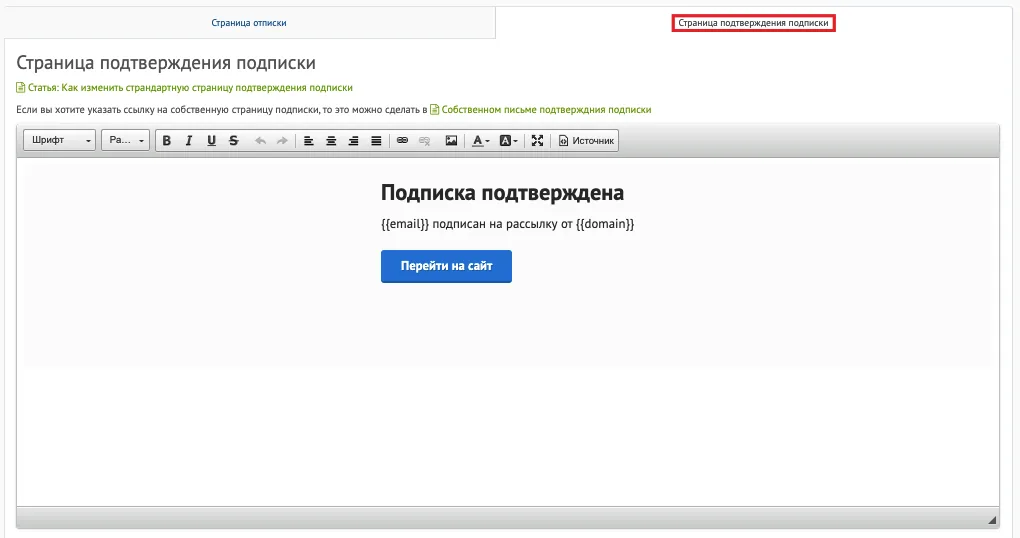Screen dimensions: 1020x538
Task: Align text to the right
Action: [353, 141]
